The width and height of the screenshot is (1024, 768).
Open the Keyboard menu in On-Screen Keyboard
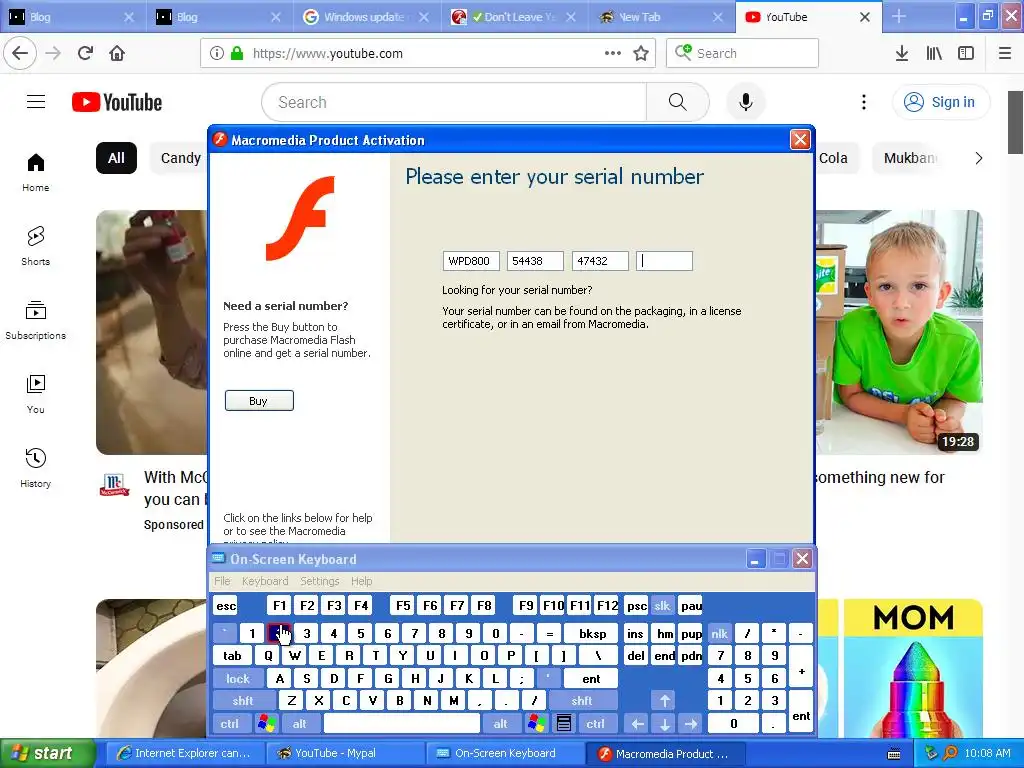pyautogui.click(x=265, y=581)
